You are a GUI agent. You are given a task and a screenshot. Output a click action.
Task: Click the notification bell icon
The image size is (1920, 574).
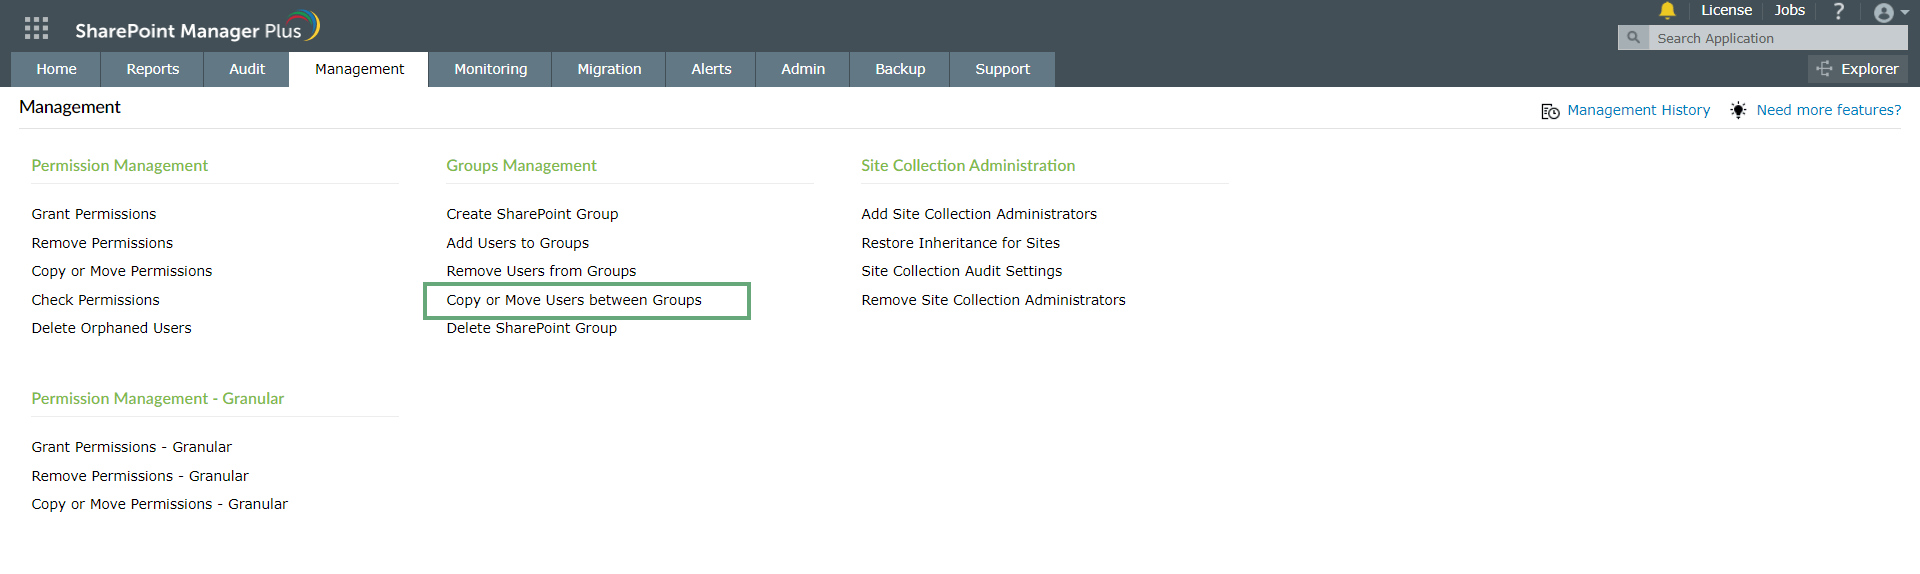[x=1667, y=11]
